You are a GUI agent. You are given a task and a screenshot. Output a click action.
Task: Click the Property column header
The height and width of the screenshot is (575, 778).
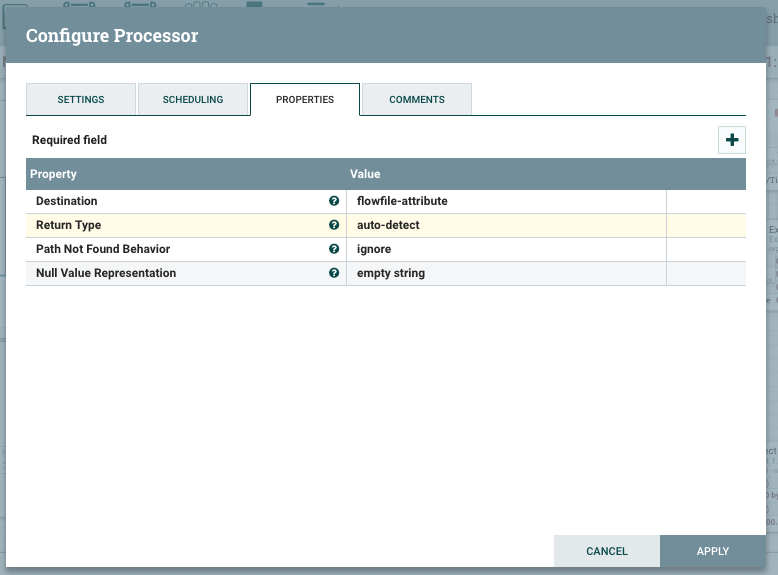coord(54,174)
